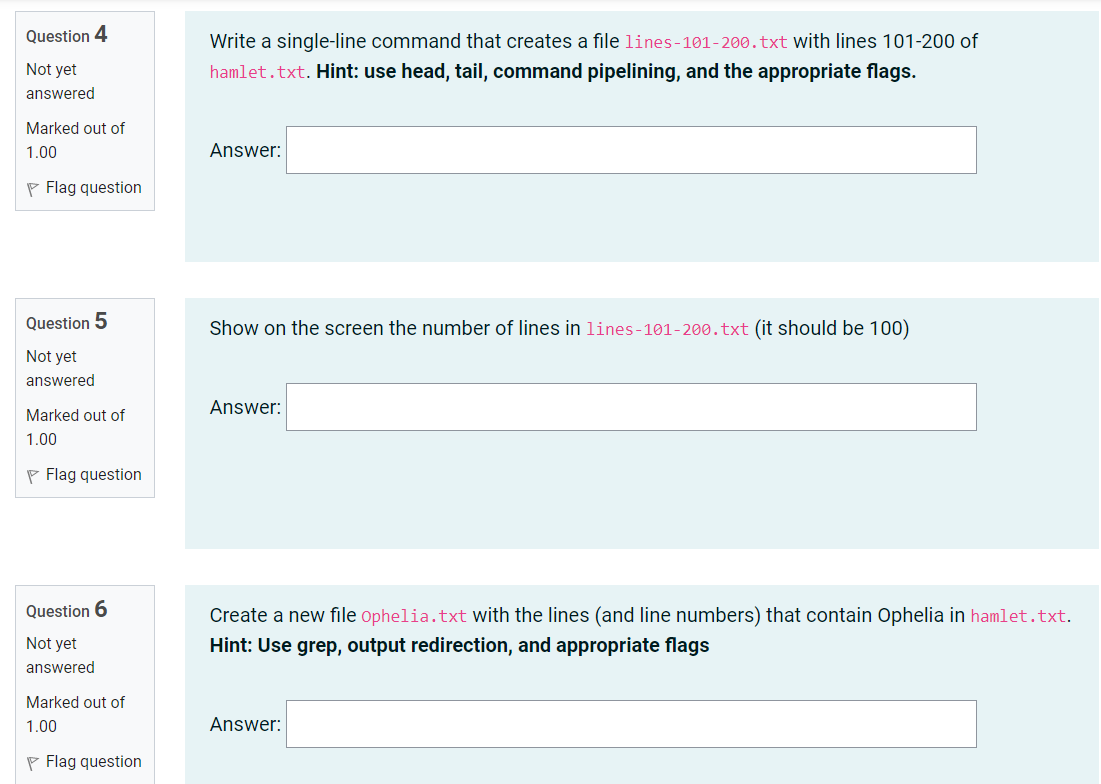Select the Question 4 heading
The width and height of the screenshot is (1101, 784).
(66, 35)
